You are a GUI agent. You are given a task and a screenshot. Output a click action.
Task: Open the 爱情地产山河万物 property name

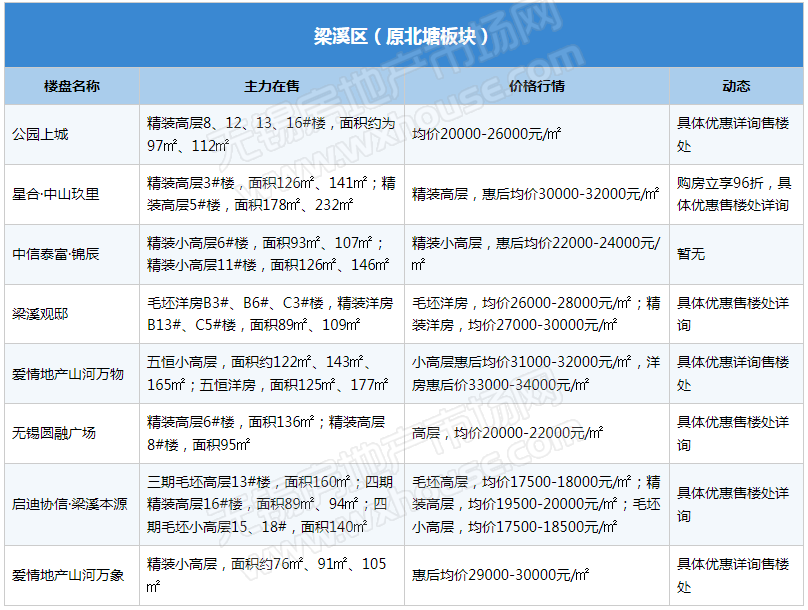[68, 374]
